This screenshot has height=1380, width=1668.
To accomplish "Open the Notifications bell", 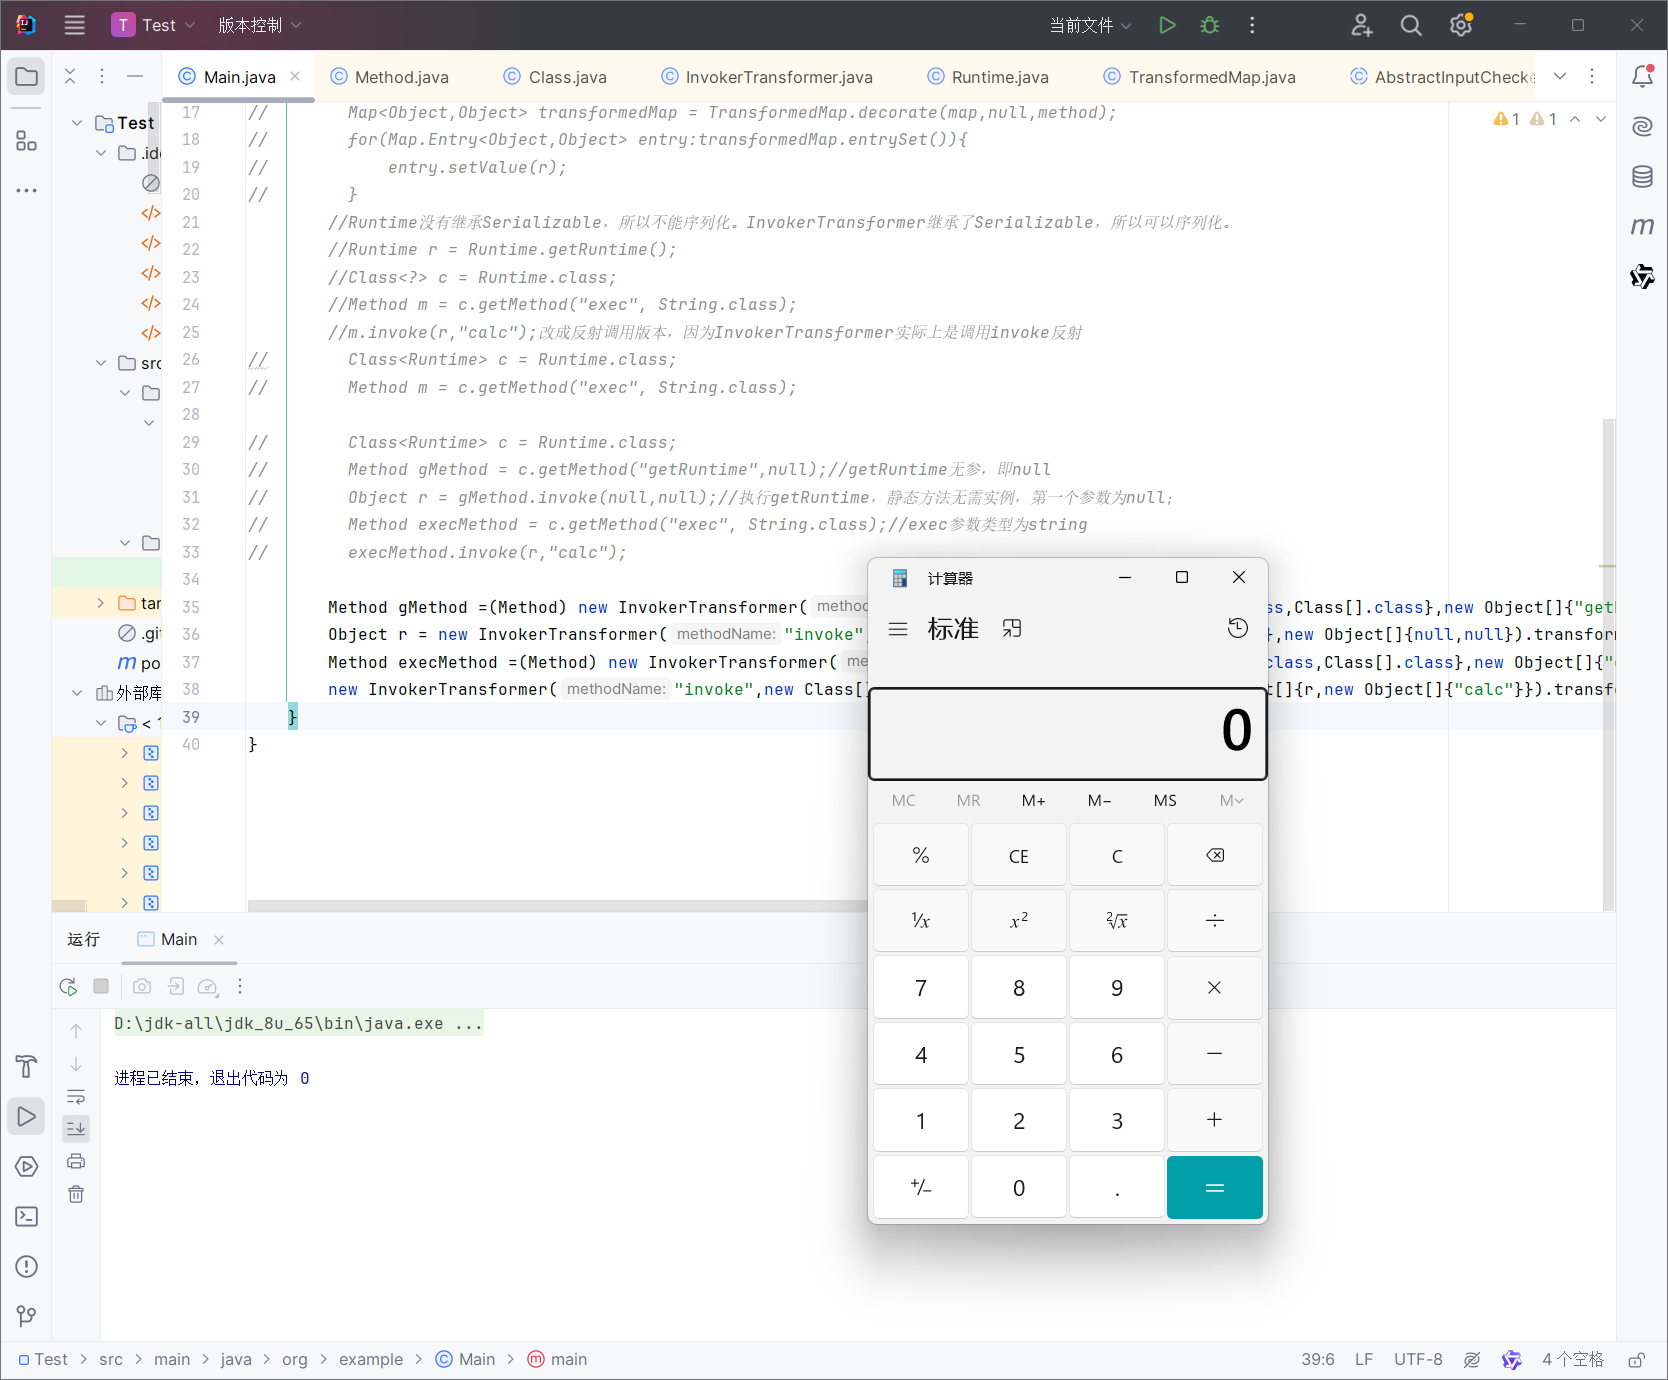I will point(1642,77).
